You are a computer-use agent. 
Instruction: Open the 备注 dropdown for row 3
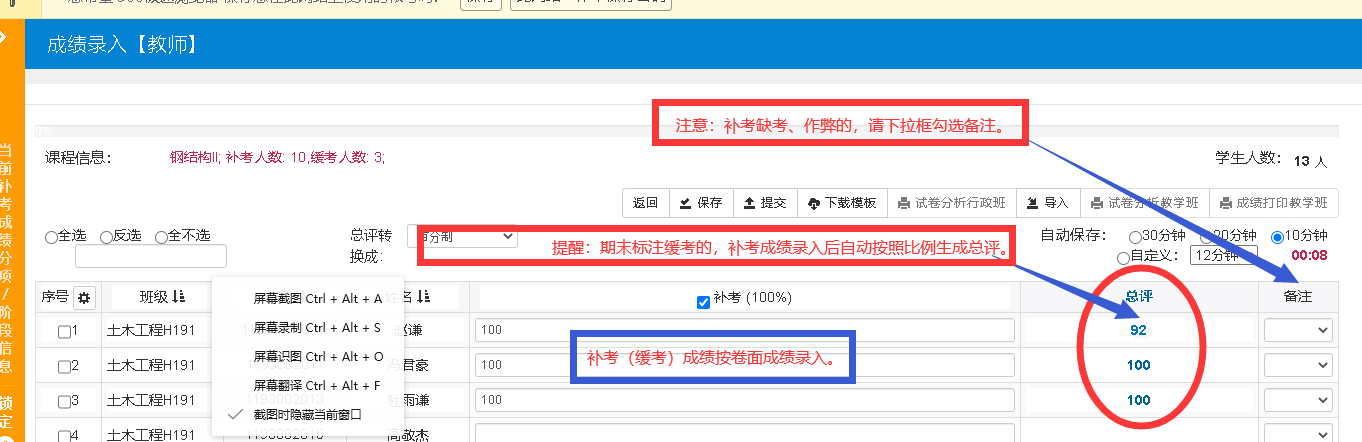[1298, 399]
